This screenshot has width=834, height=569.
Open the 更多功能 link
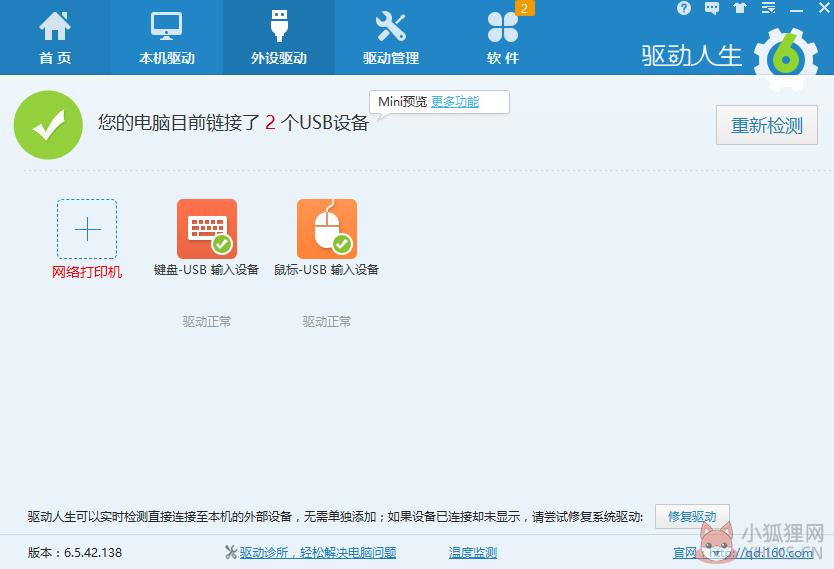pyautogui.click(x=455, y=102)
